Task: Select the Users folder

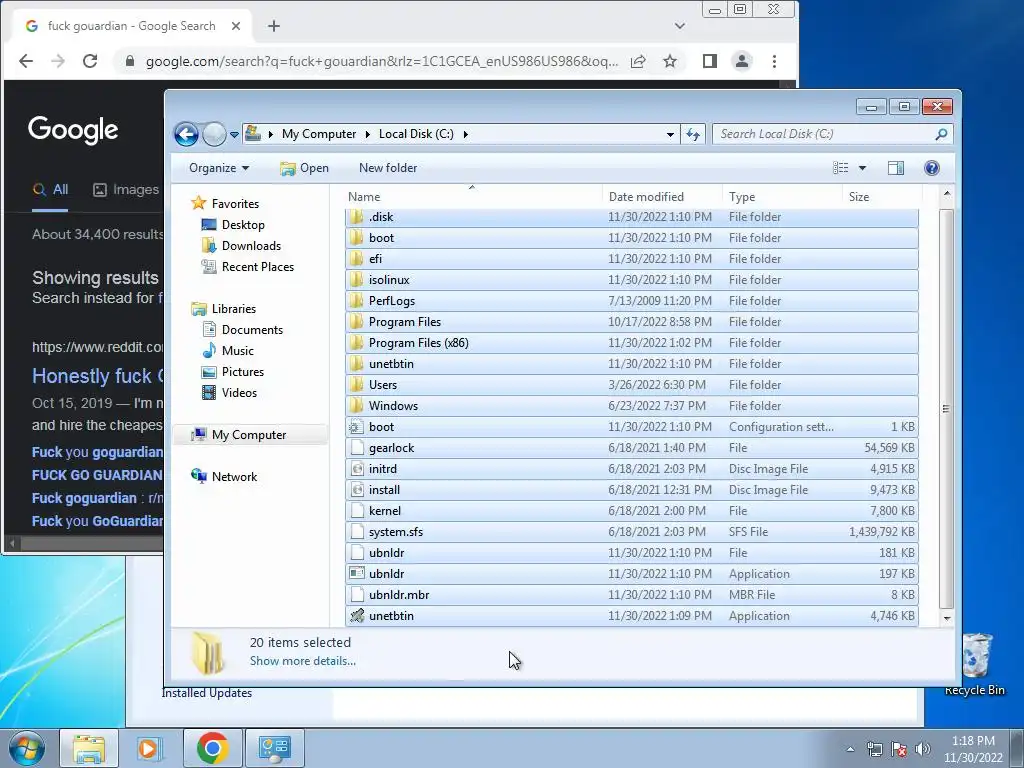Action: [x=632, y=385]
